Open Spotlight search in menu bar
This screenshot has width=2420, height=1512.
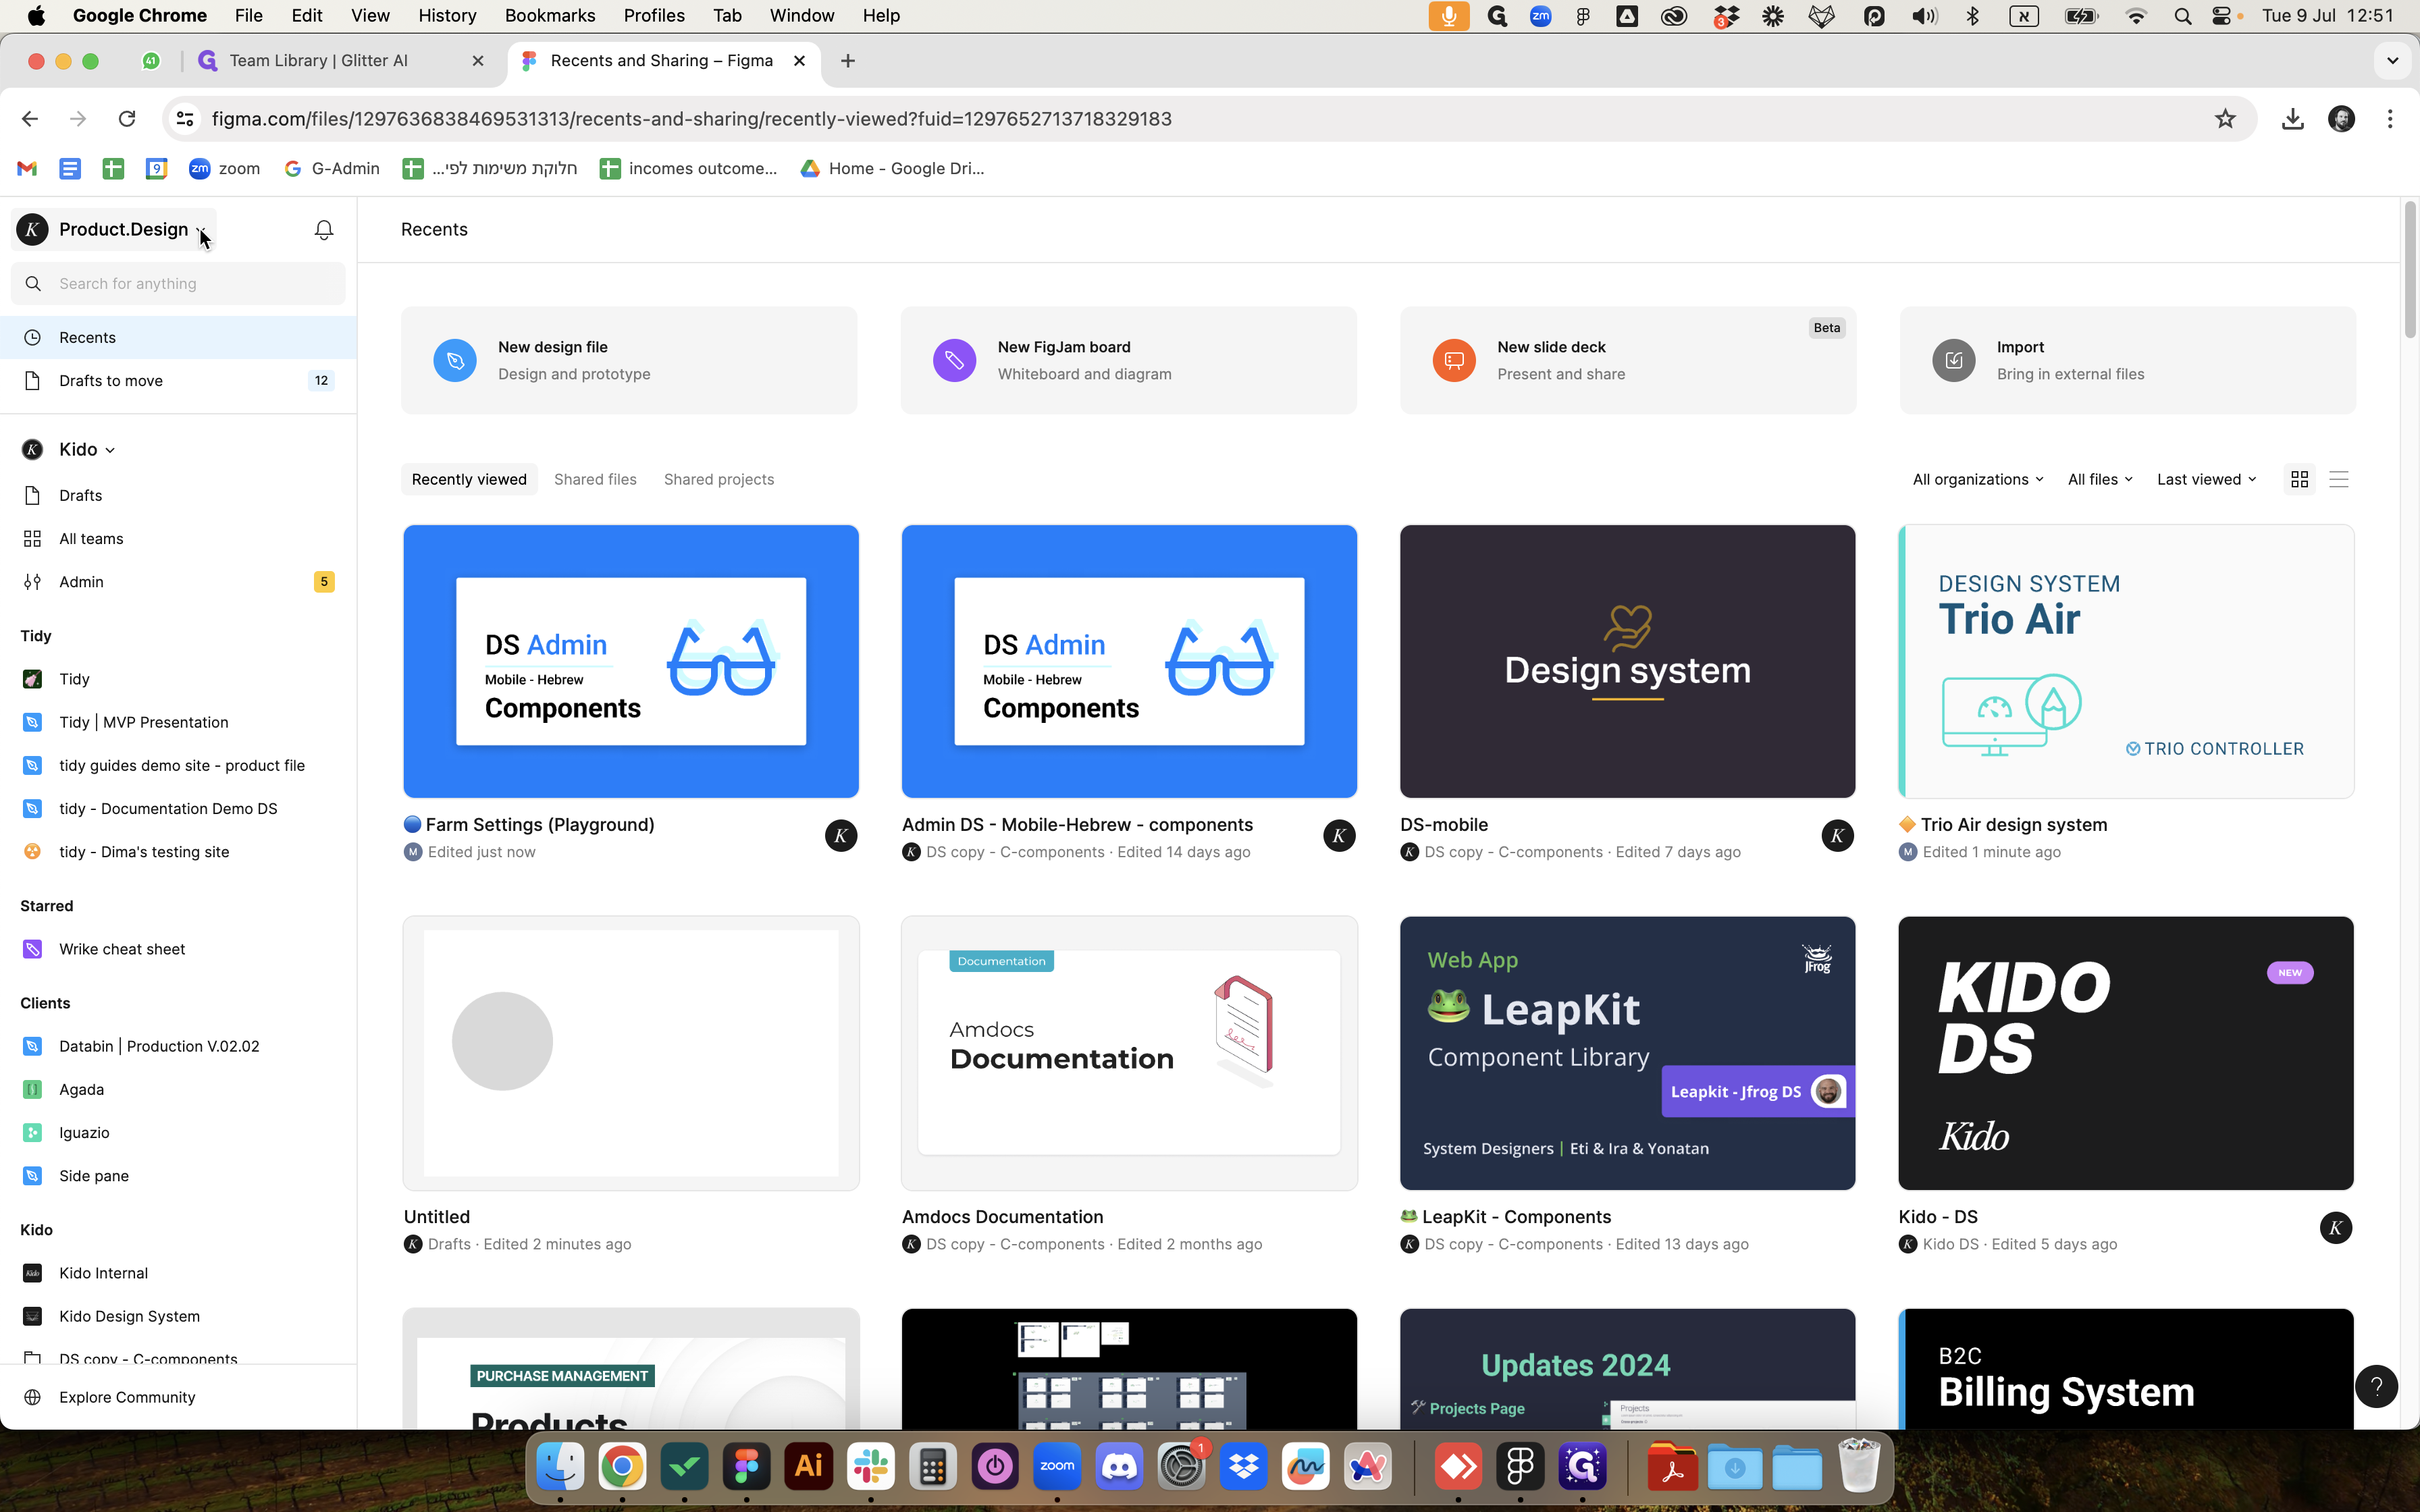click(2182, 16)
